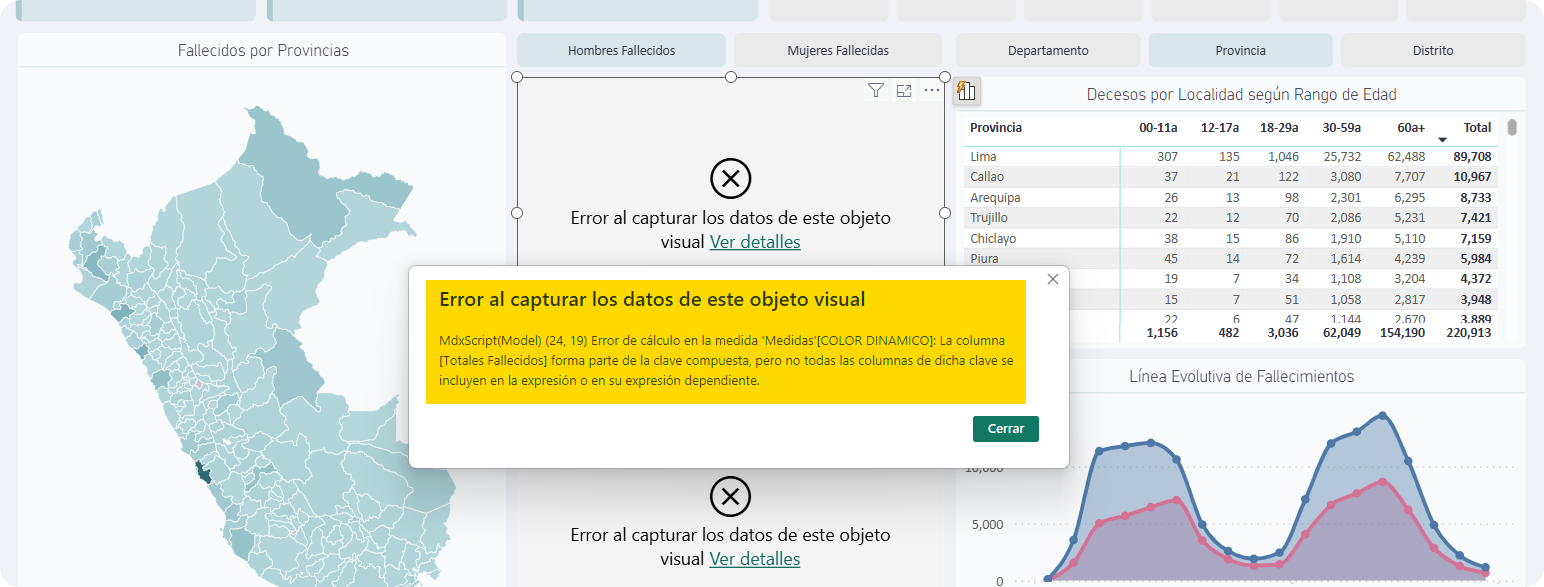This screenshot has height=587, width=1544.
Task: Click the focus mode icon on the visual
Action: point(904,91)
